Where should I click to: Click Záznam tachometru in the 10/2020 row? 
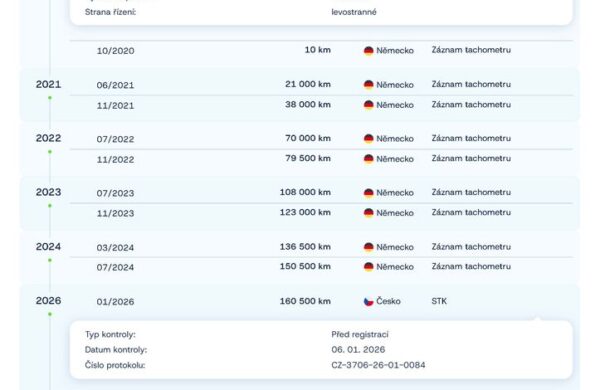[471, 50]
